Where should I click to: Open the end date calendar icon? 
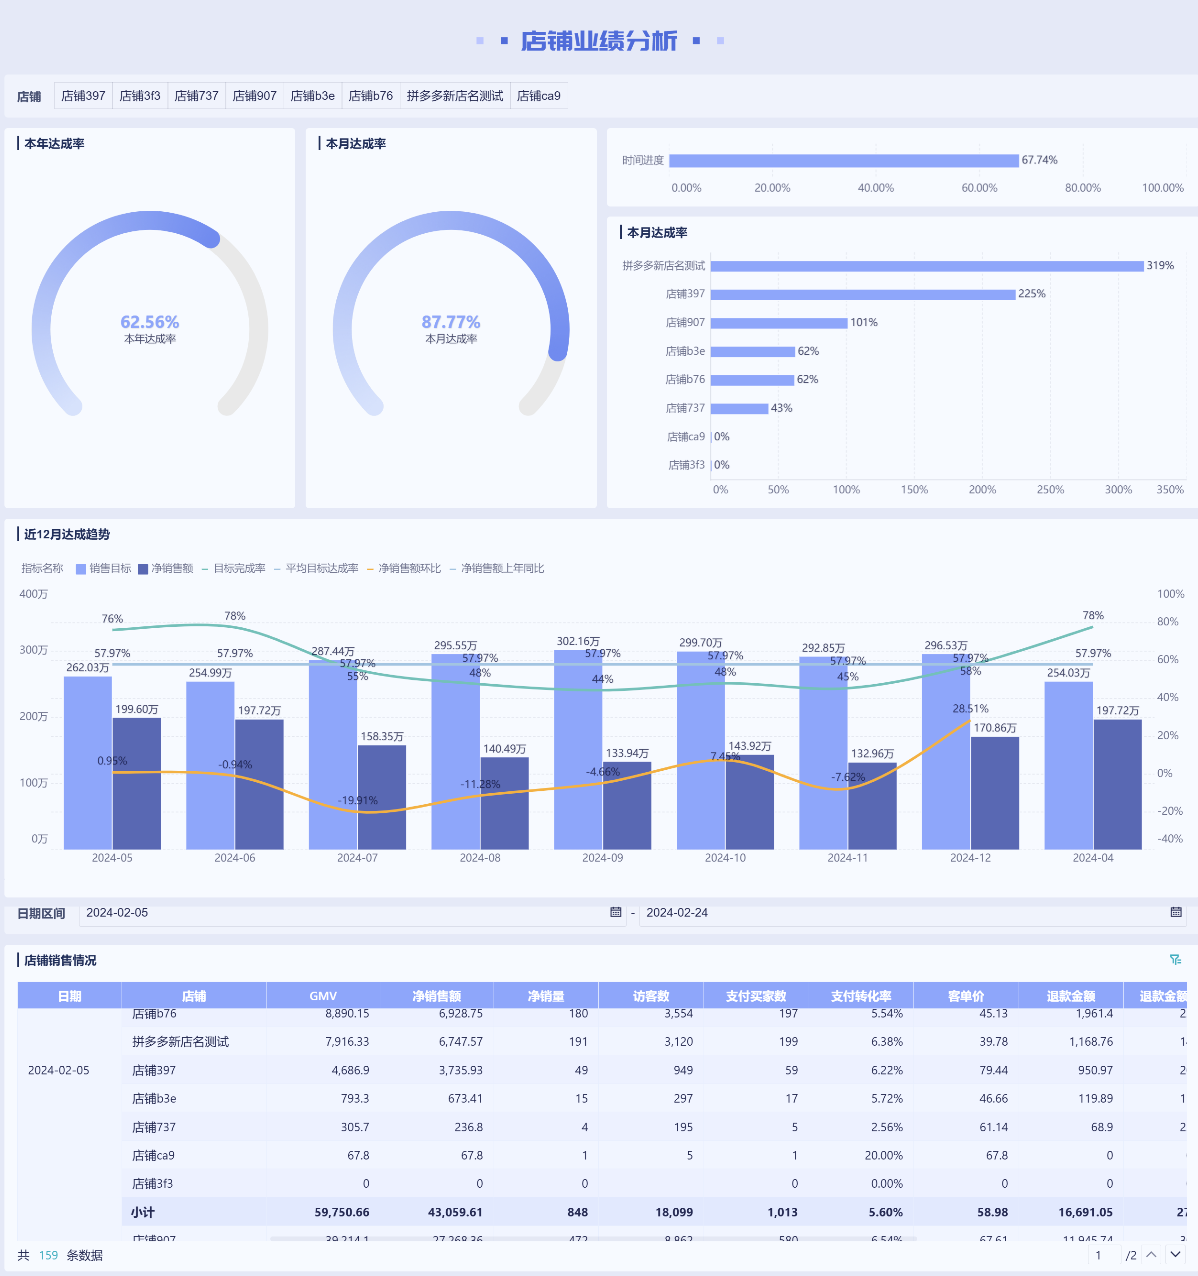[x=1176, y=912]
